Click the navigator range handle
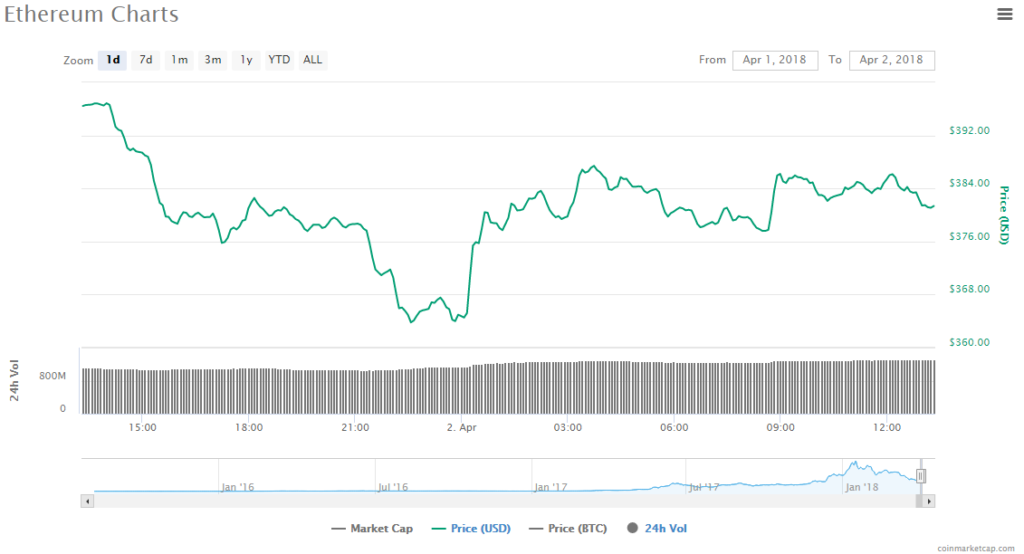This screenshot has height=554, width=1024. pos(921,476)
